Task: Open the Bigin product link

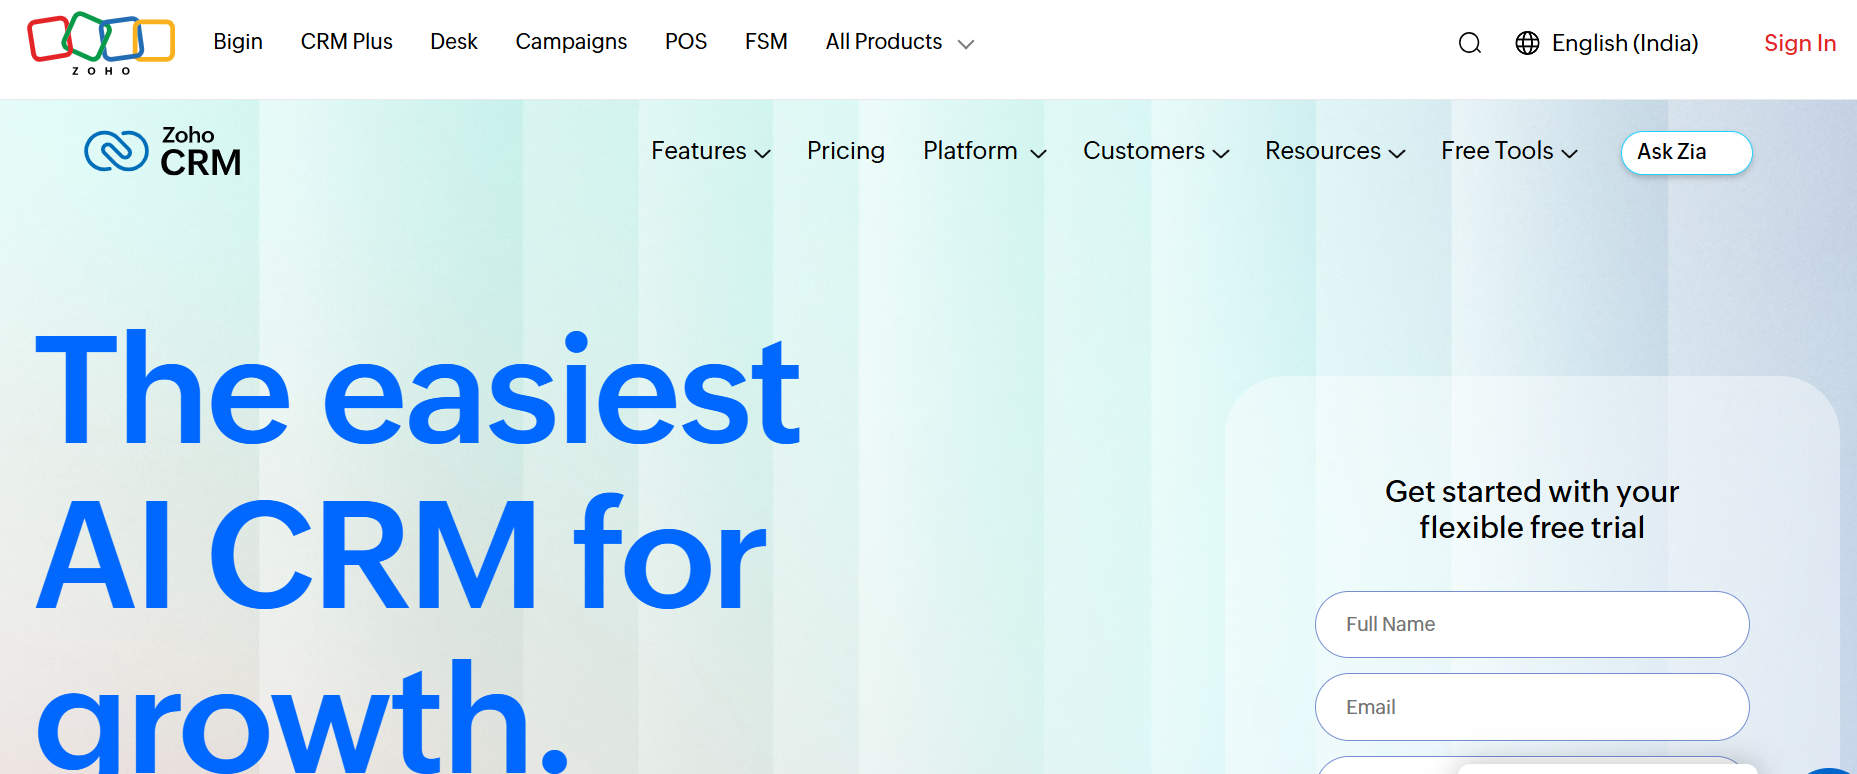Action: point(238,42)
